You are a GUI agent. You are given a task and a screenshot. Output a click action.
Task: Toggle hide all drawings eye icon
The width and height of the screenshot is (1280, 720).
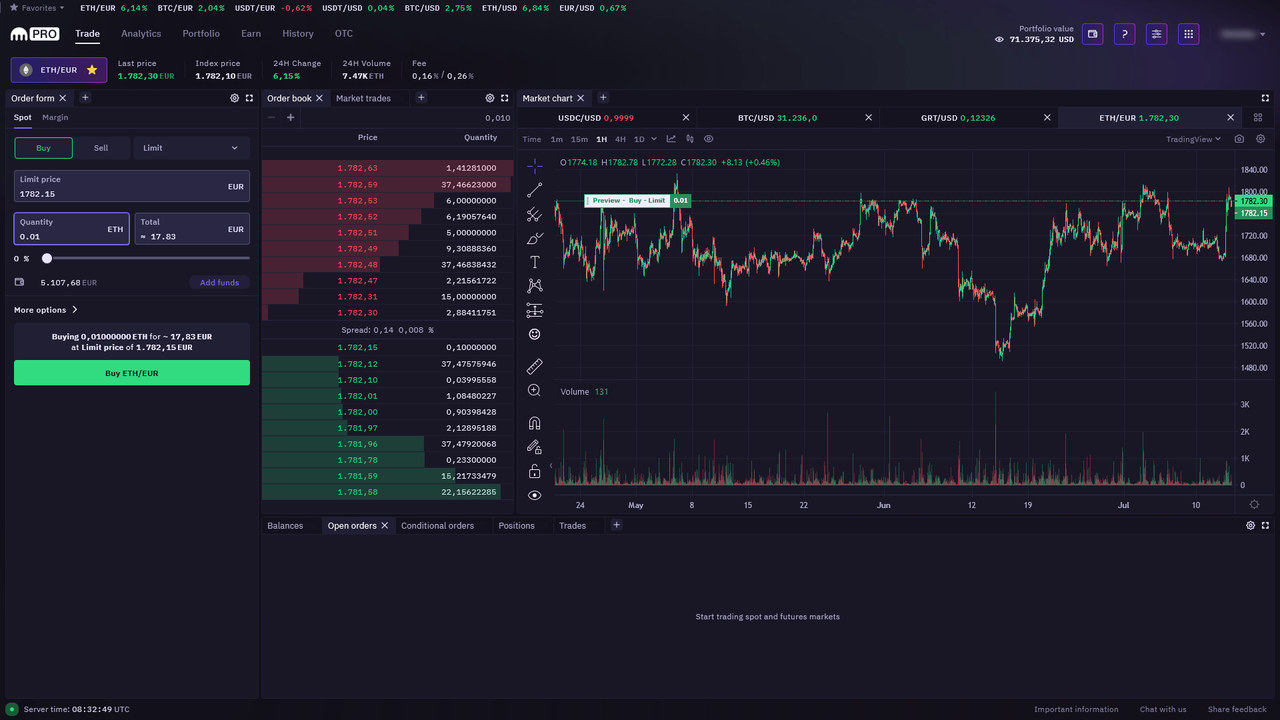pyautogui.click(x=534, y=495)
